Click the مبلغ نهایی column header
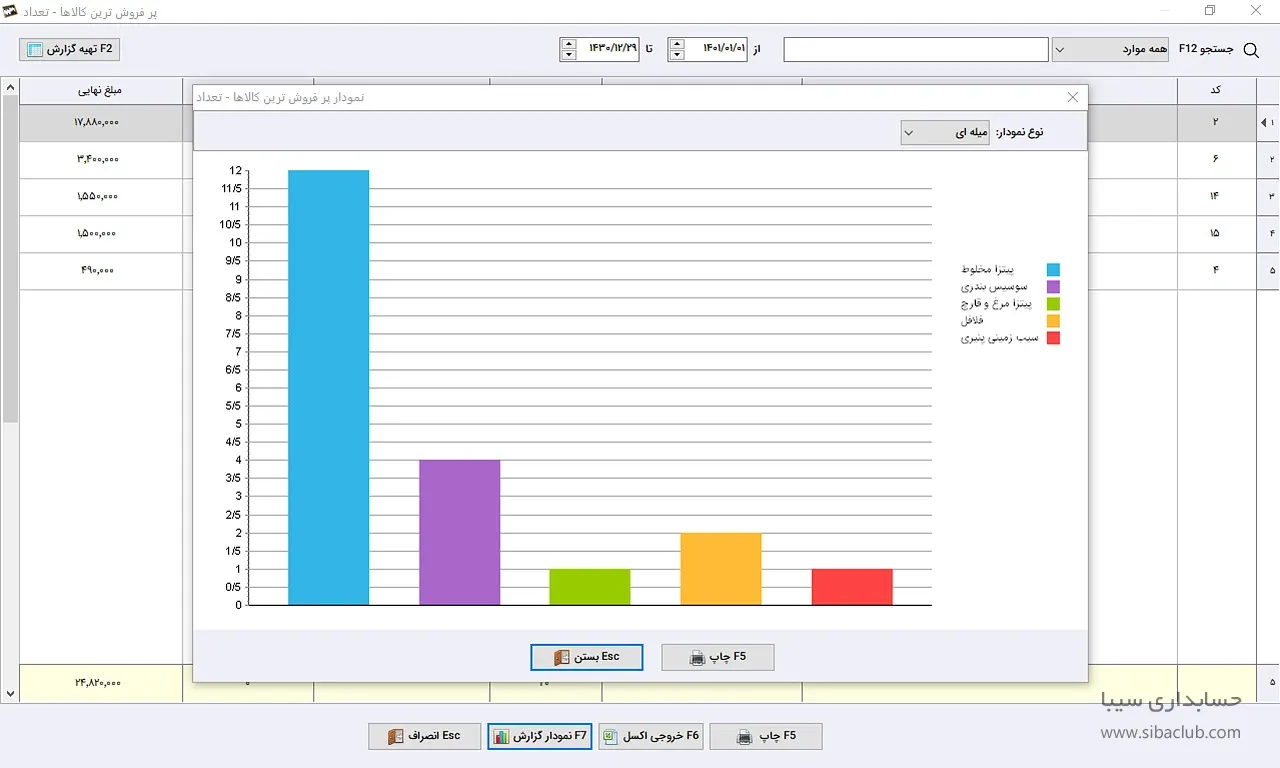 (x=100, y=90)
